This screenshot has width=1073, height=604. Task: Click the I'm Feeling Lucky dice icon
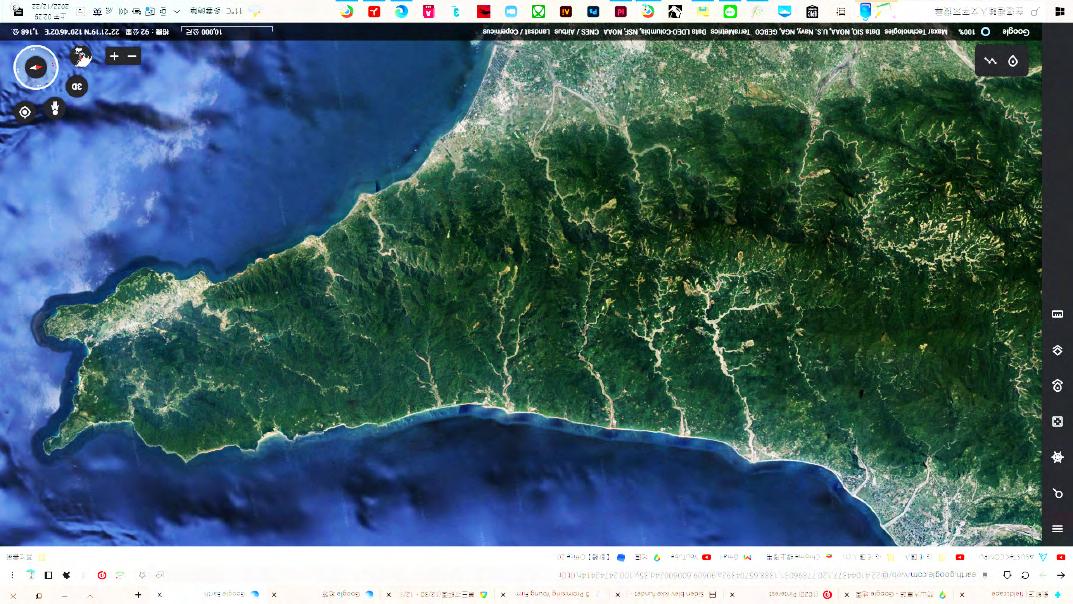tap(1057, 421)
